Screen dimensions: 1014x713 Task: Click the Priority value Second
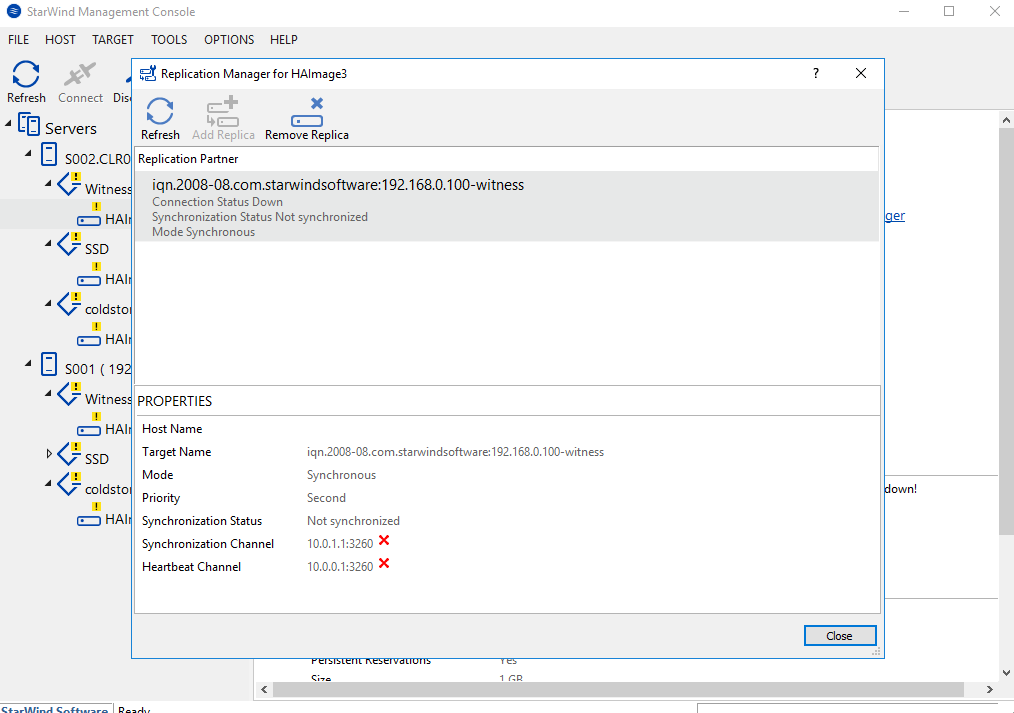(x=326, y=498)
